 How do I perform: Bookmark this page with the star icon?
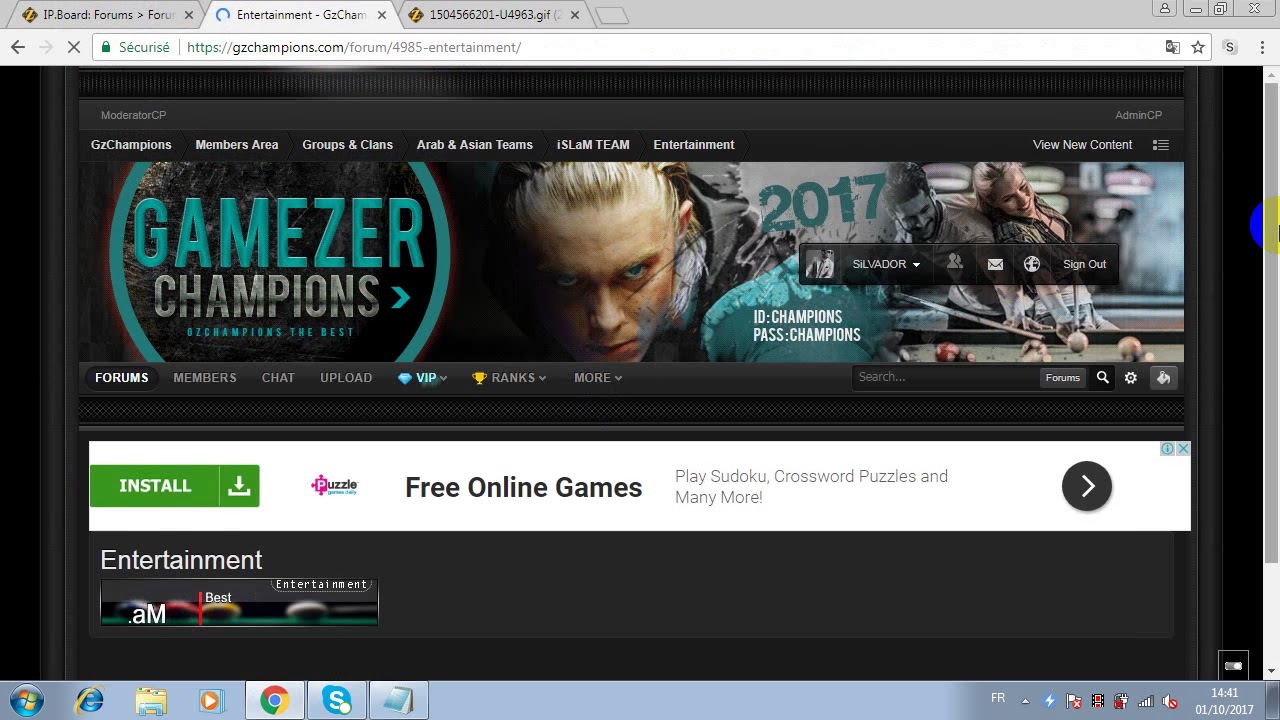click(1198, 47)
